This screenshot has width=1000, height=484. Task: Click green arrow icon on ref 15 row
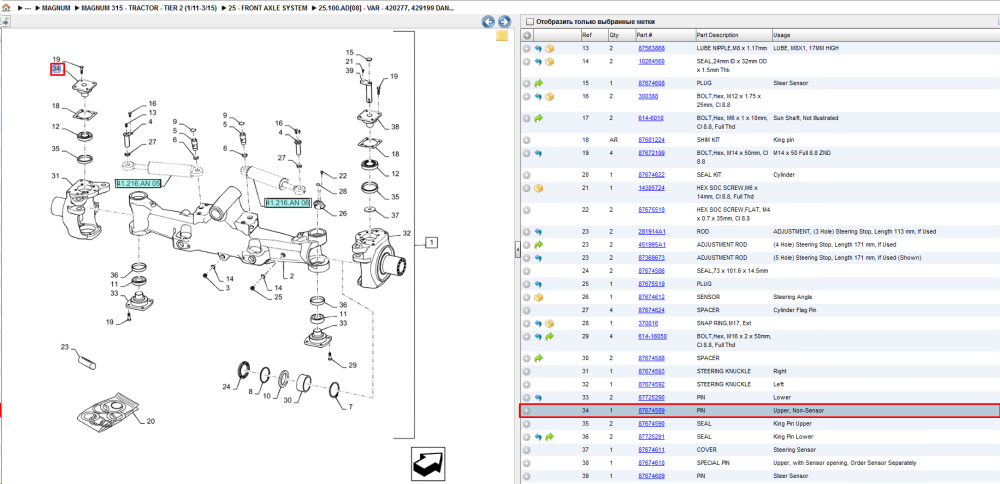point(538,84)
